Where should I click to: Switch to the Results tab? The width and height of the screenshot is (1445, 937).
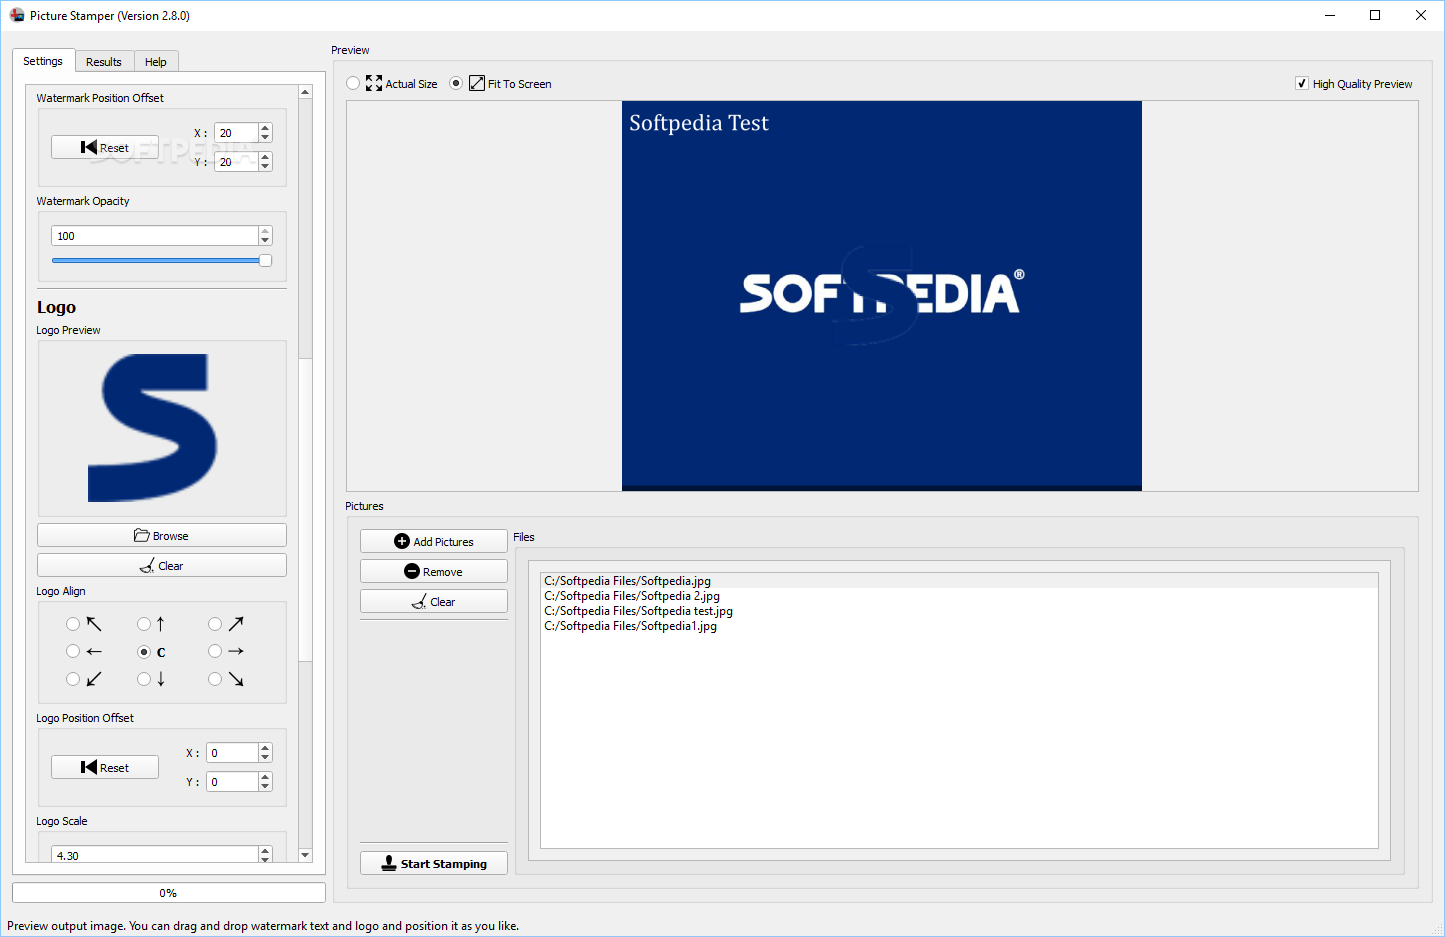(104, 62)
